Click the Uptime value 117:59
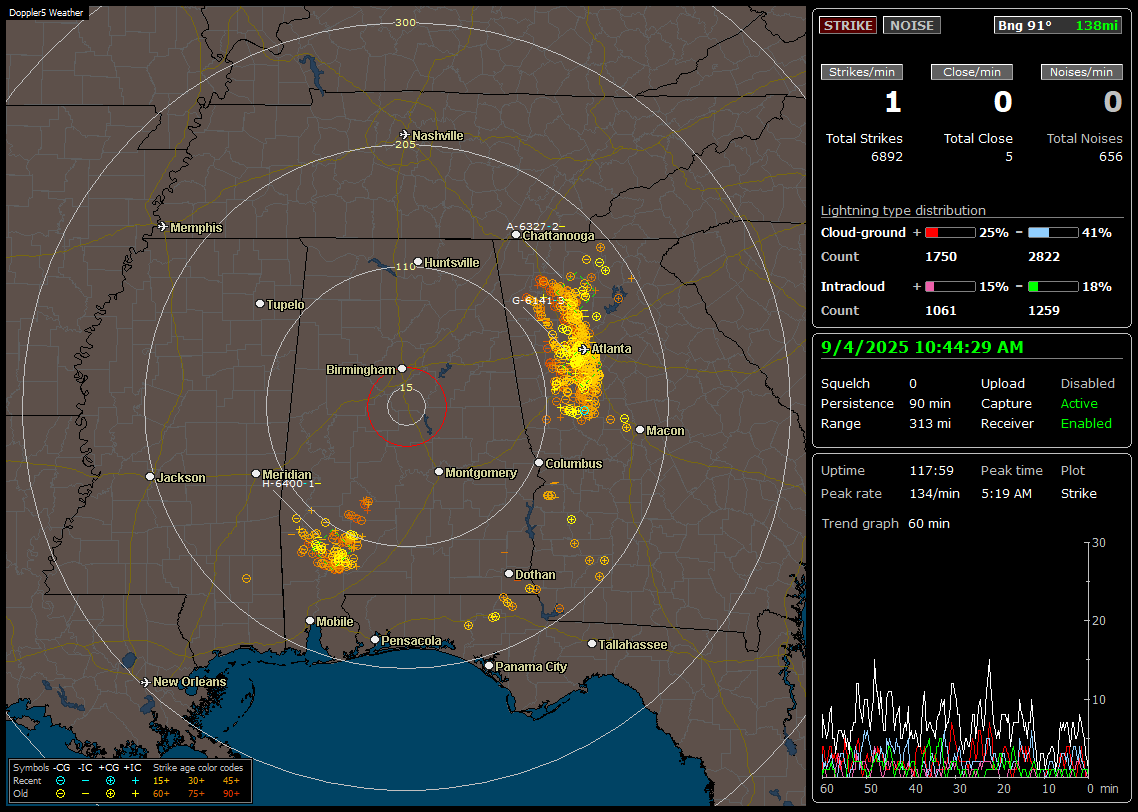The height and width of the screenshot is (812, 1138). point(931,471)
